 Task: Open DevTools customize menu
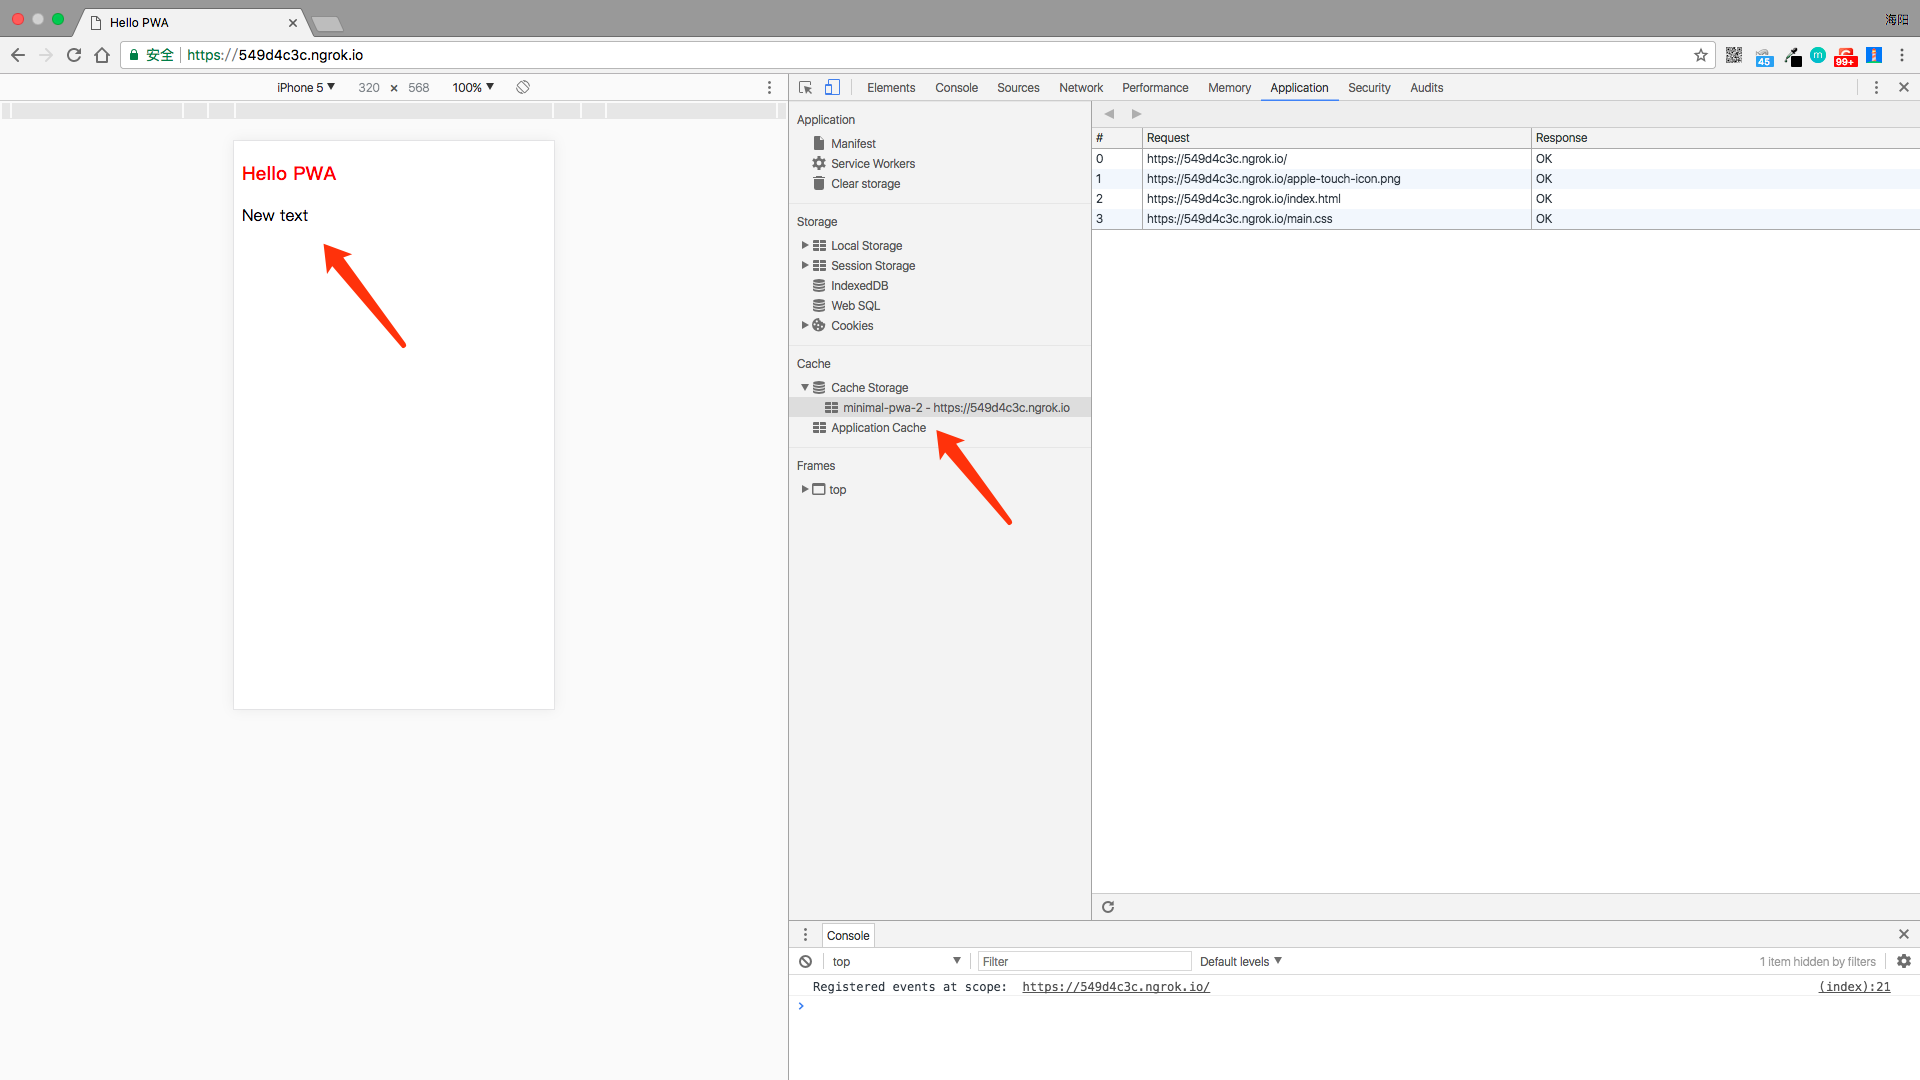[x=1876, y=88]
